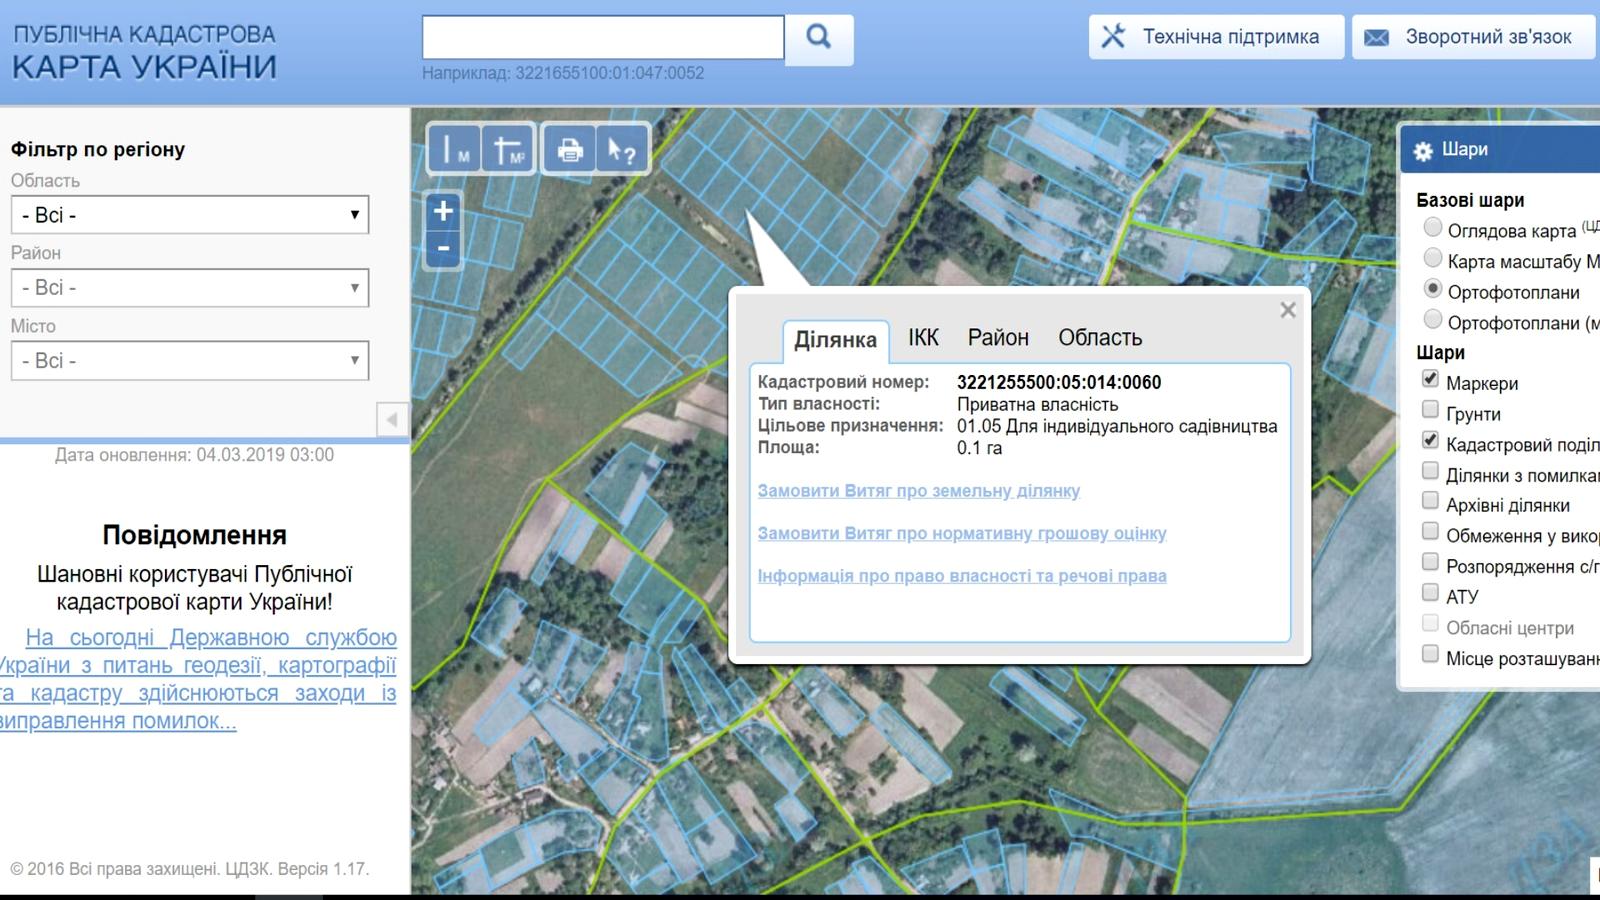Click the print map icon
Viewport: 1600px width, 900px height.
tap(570, 150)
